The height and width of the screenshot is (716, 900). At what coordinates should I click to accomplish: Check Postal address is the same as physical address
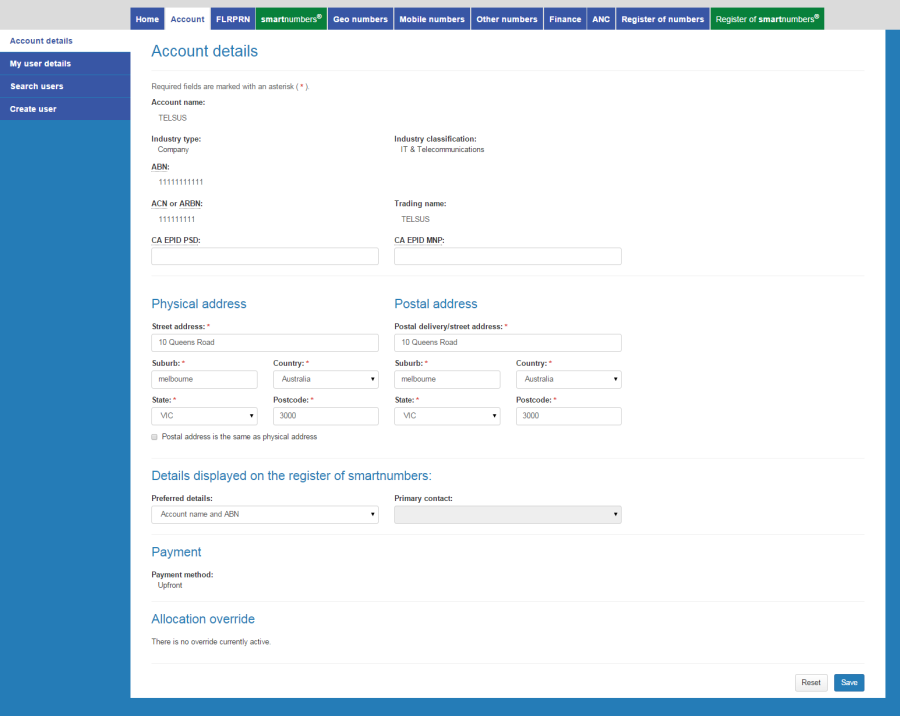click(154, 436)
